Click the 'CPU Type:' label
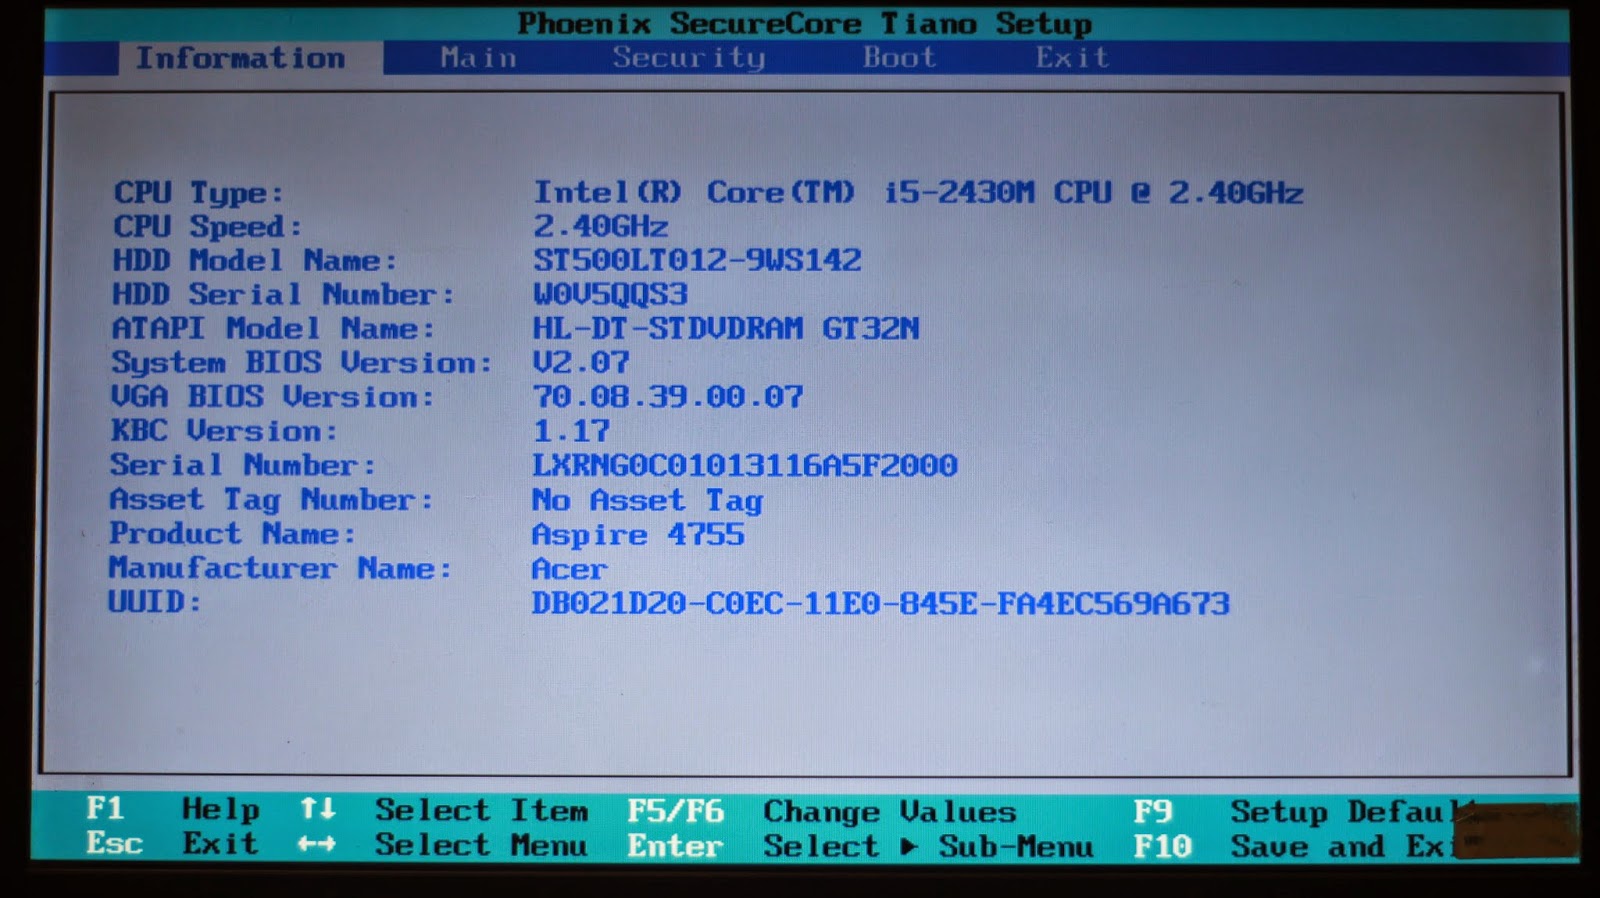The height and width of the screenshot is (898, 1600). coord(198,192)
